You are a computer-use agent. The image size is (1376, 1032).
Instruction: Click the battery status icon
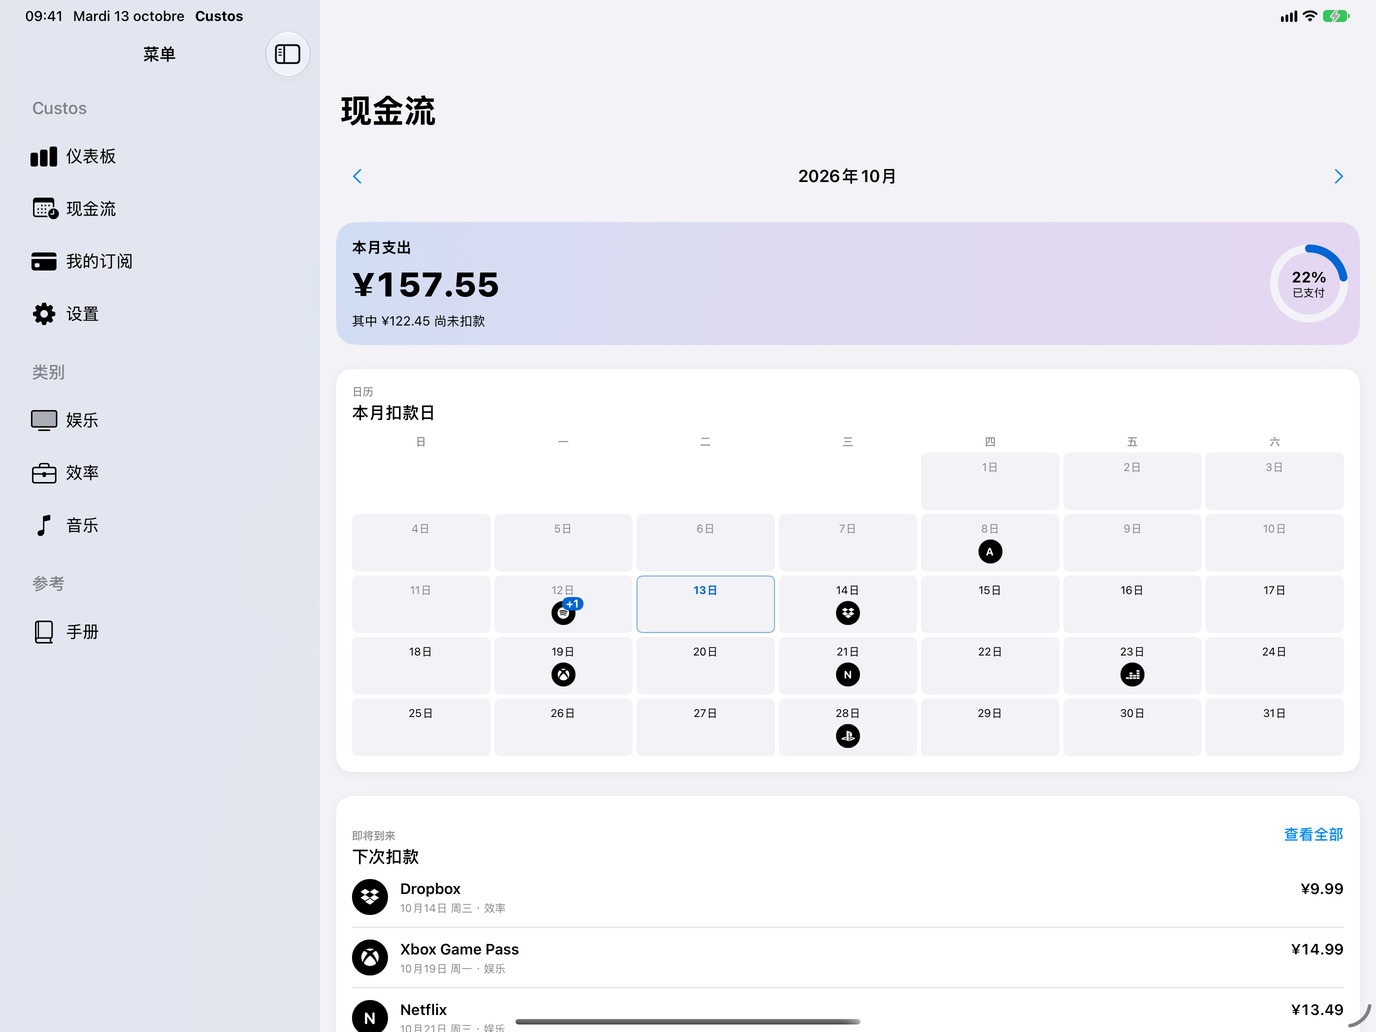click(x=1336, y=16)
